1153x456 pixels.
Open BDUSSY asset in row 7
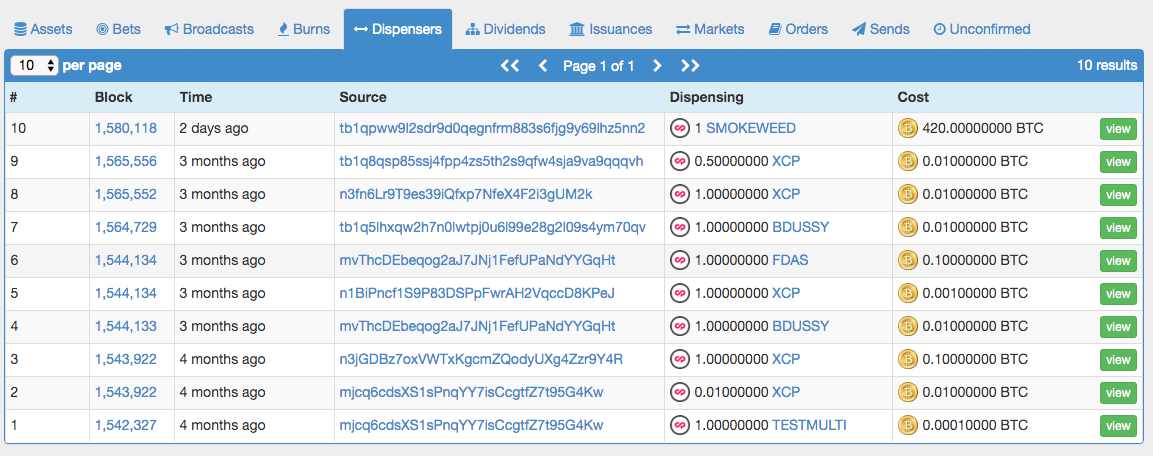[801, 227]
